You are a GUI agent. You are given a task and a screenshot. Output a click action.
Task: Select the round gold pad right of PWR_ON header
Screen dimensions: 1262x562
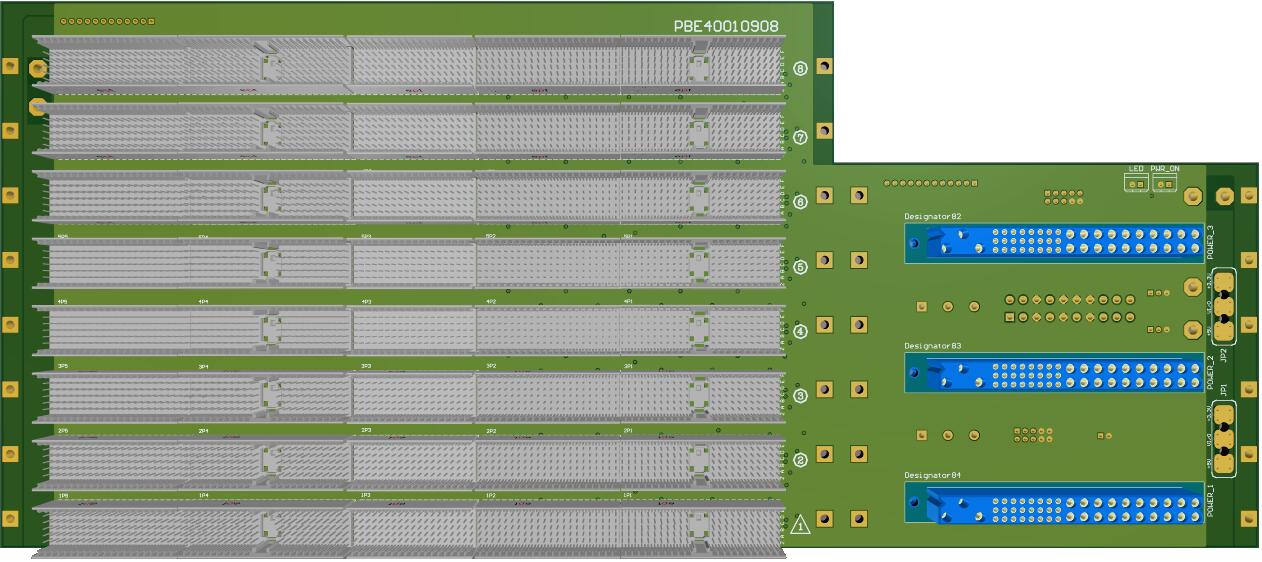(x=1193, y=198)
